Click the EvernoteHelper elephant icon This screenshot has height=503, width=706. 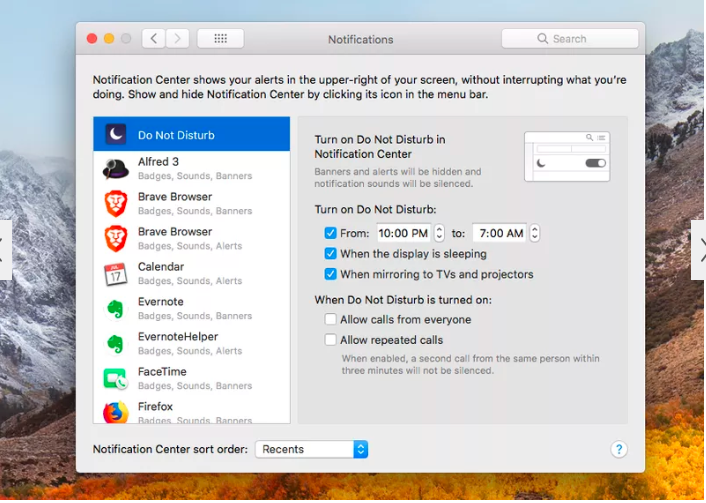click(116, 344)
